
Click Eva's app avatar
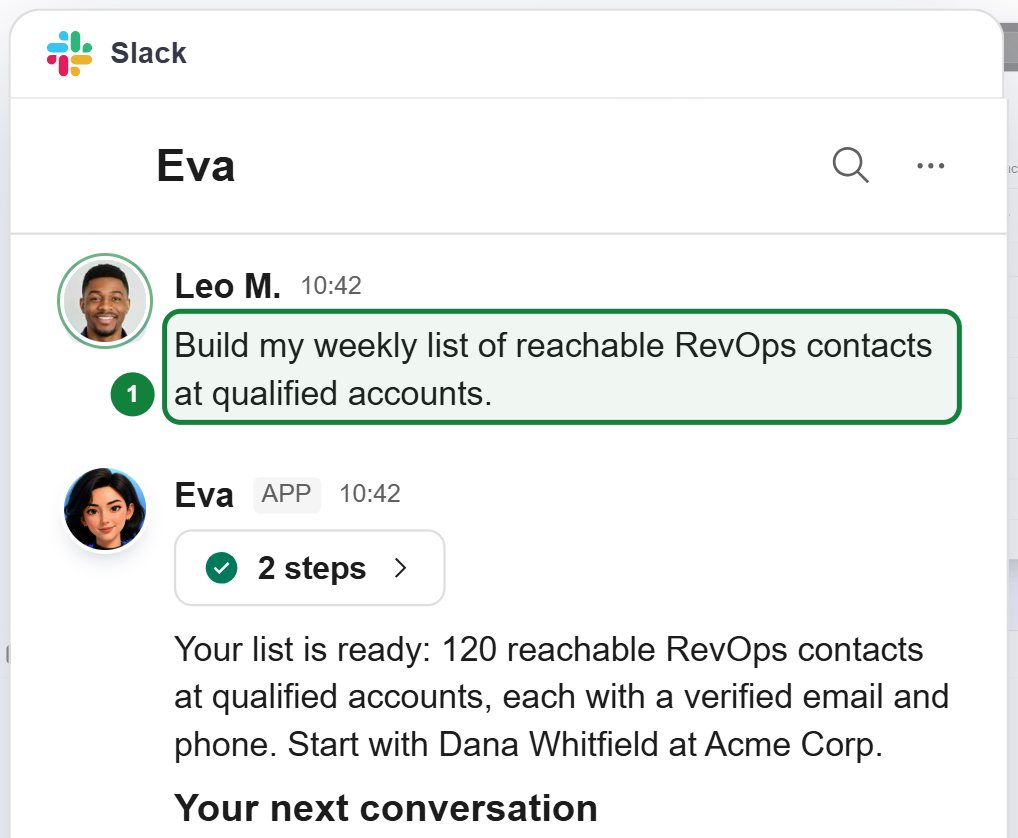click(x=105, y=509)
